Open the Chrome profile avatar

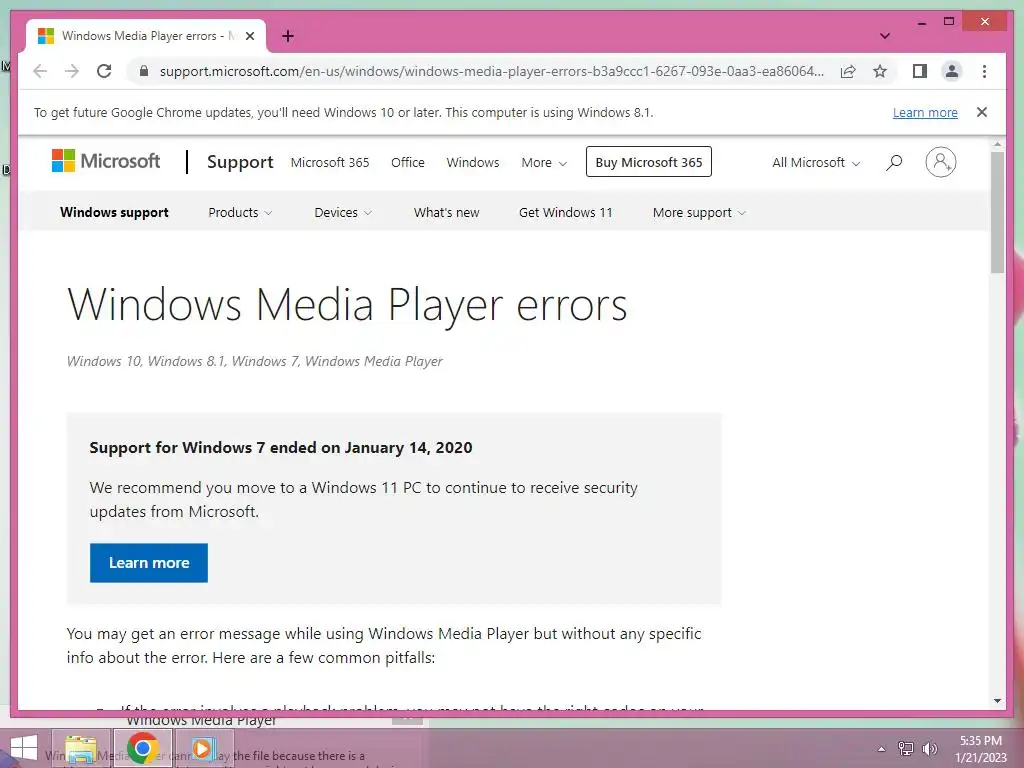click(x=952, y=71)
